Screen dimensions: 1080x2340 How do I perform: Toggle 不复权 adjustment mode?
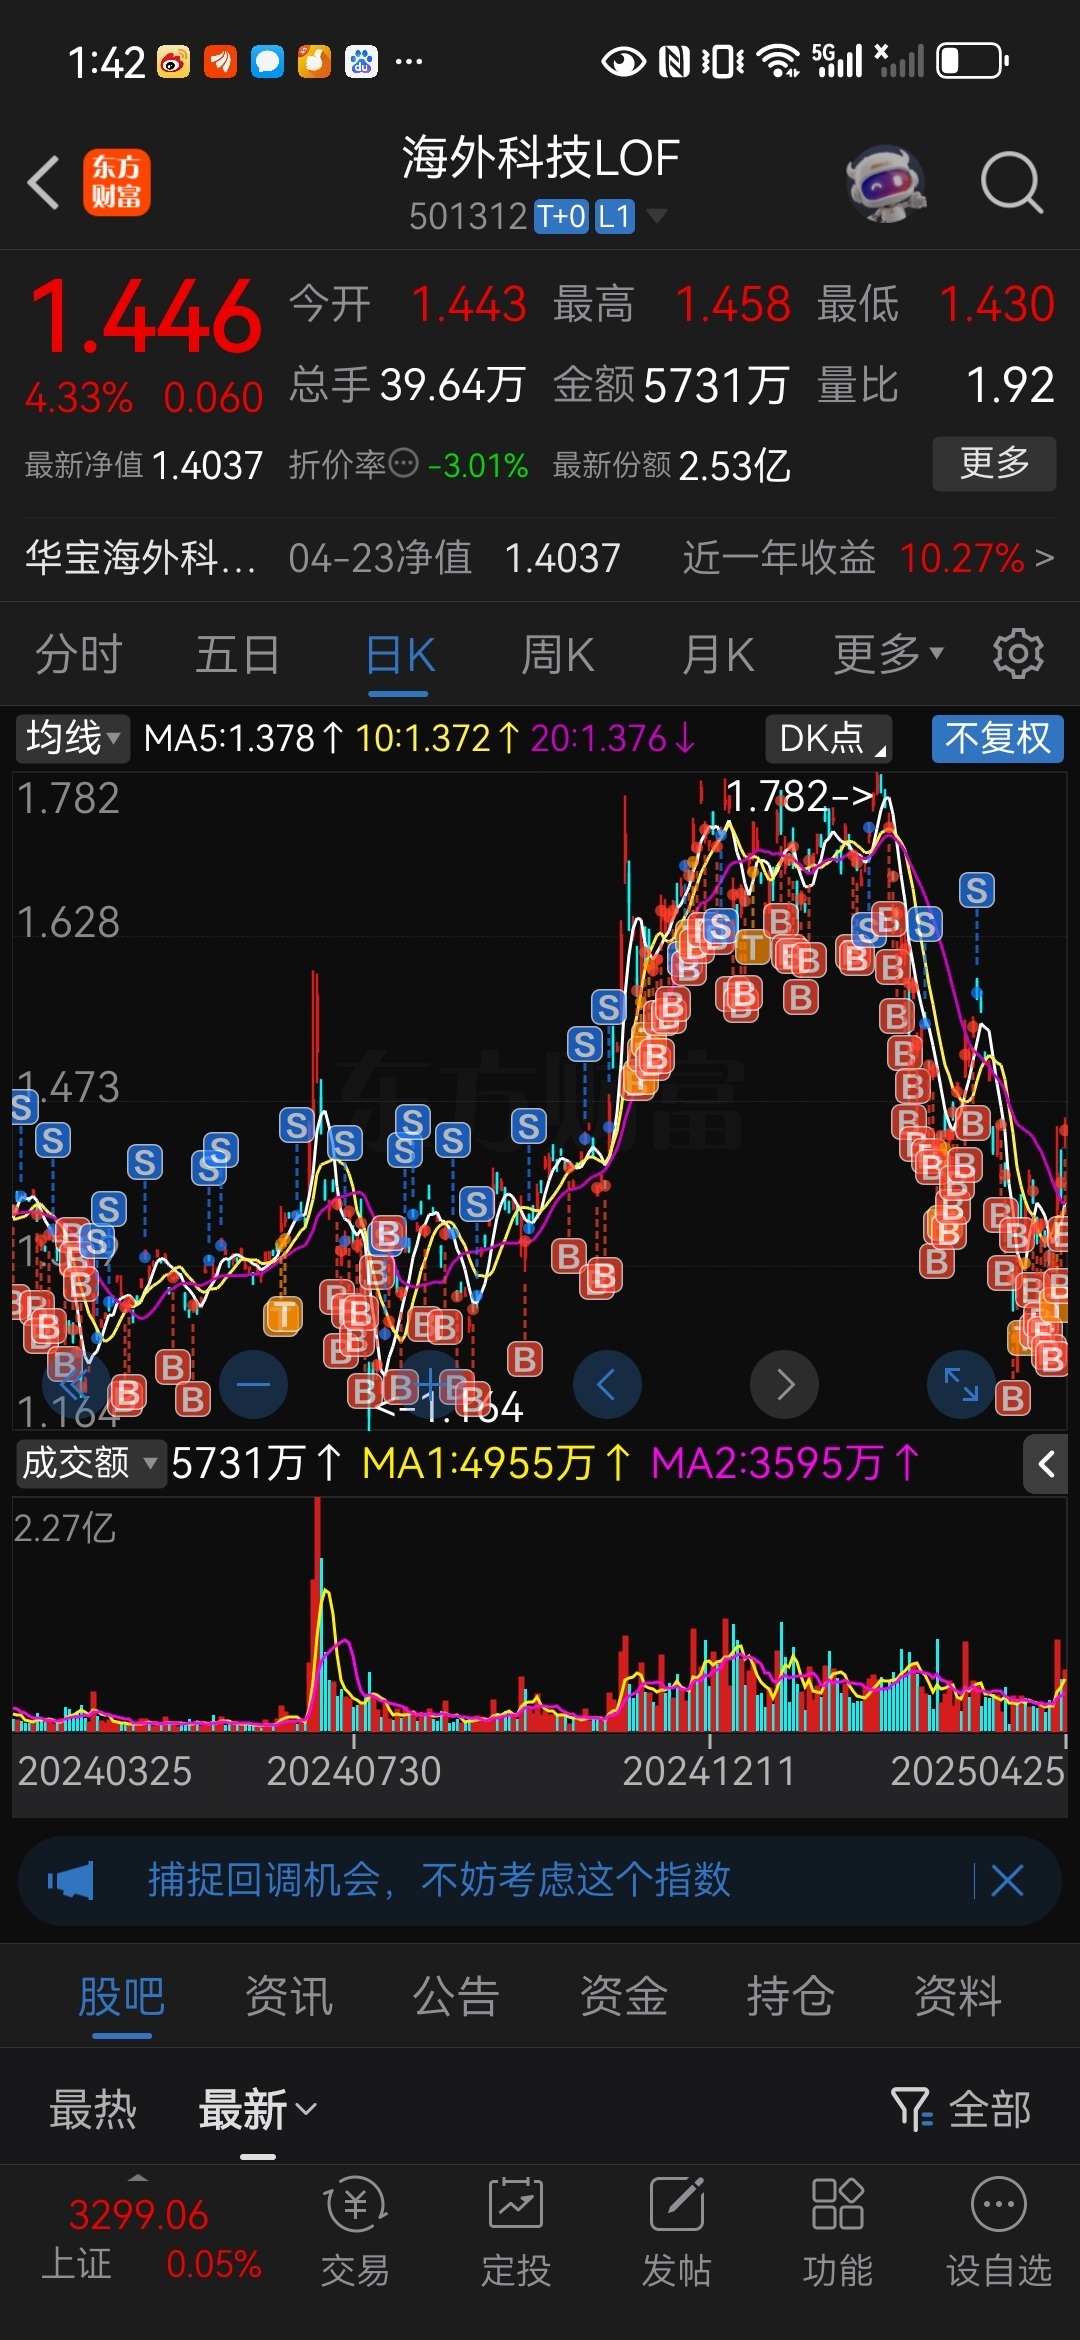(997, 738)
